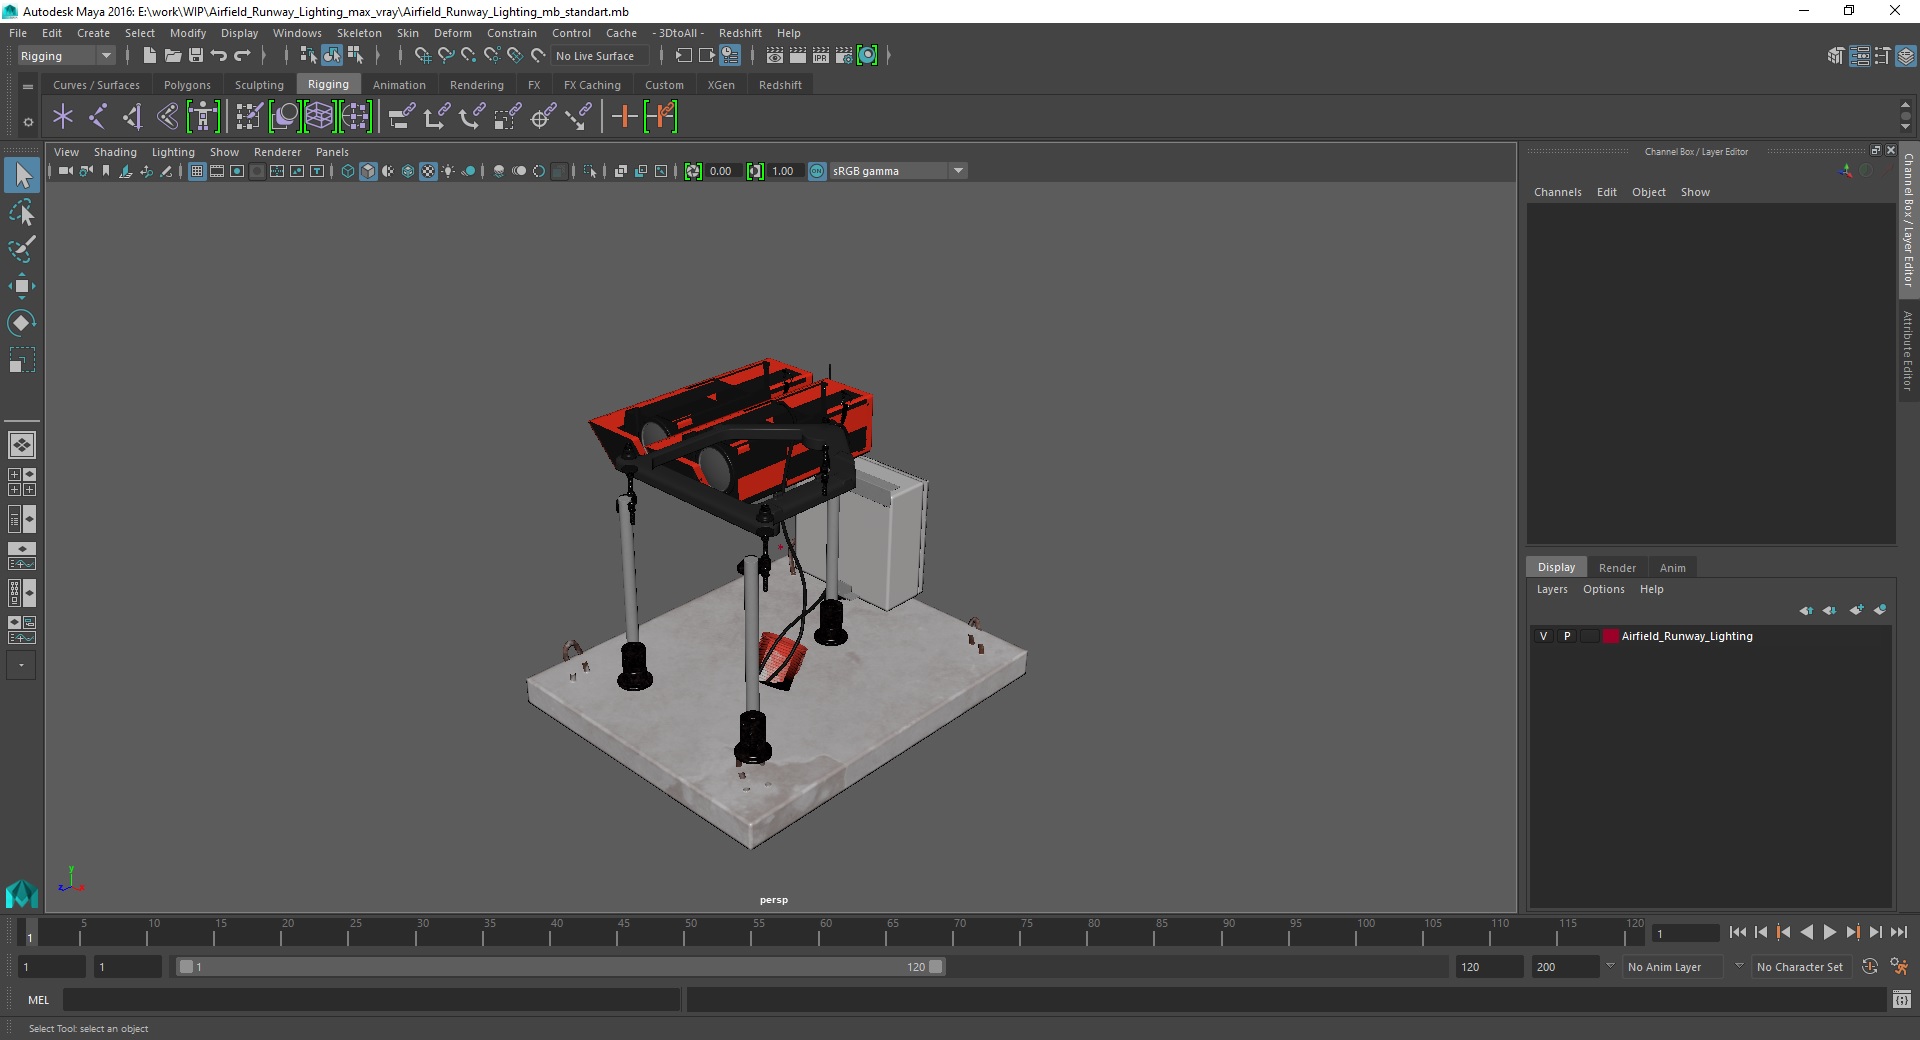
Task: Expand the quick layout options arrow in toolbox
Action: click(21, 665)
